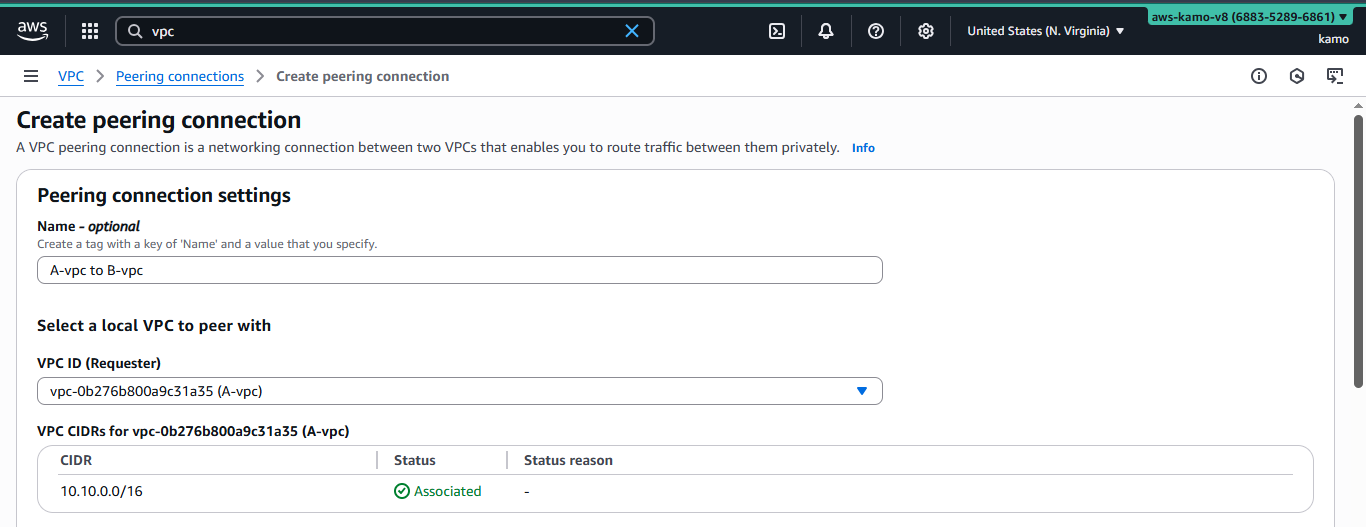1366x527 pixels.
Task: Toggle the side navigation hamburger menu
Action: [x=31, y=76]
